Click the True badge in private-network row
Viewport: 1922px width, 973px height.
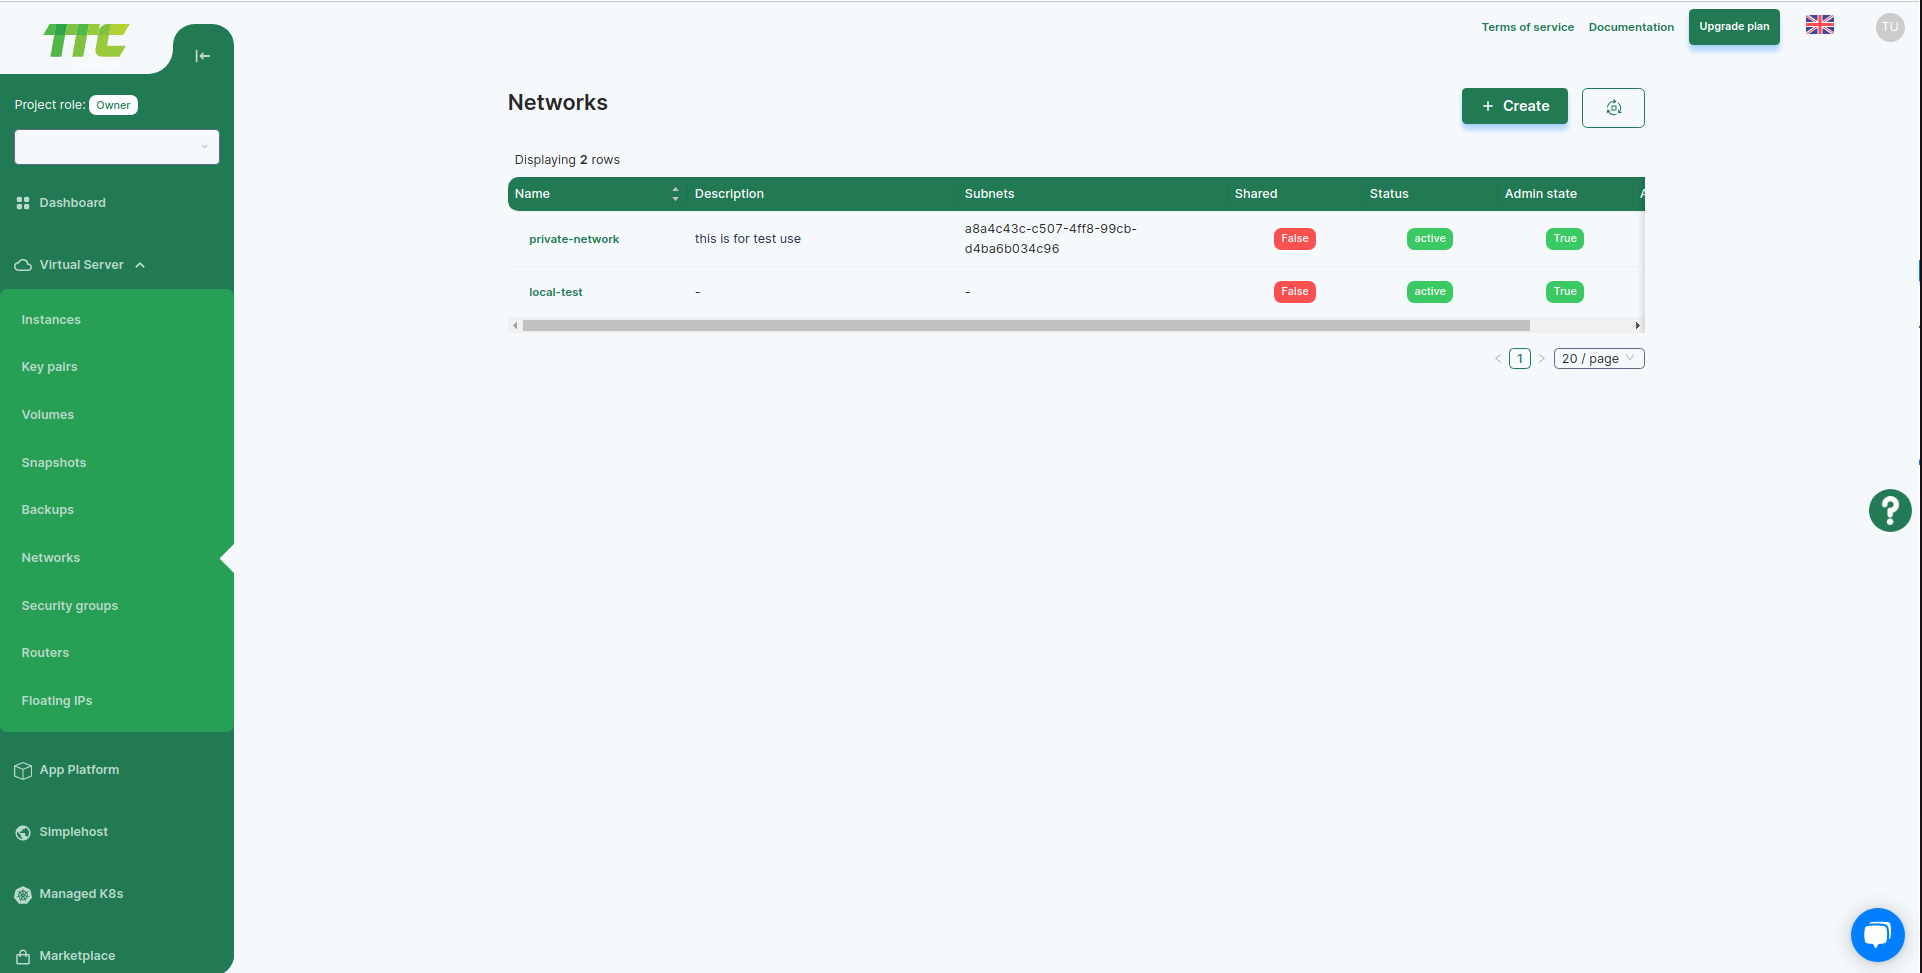point(1565,239)
